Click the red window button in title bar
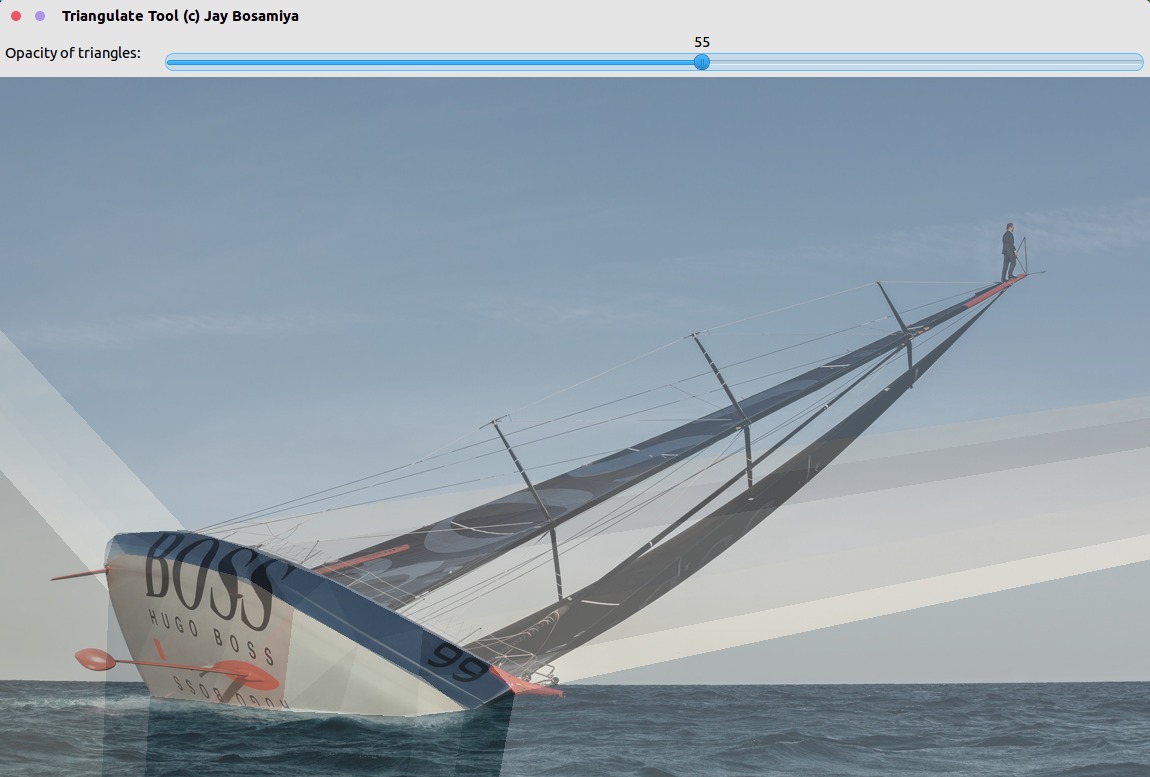 point(16,15)
